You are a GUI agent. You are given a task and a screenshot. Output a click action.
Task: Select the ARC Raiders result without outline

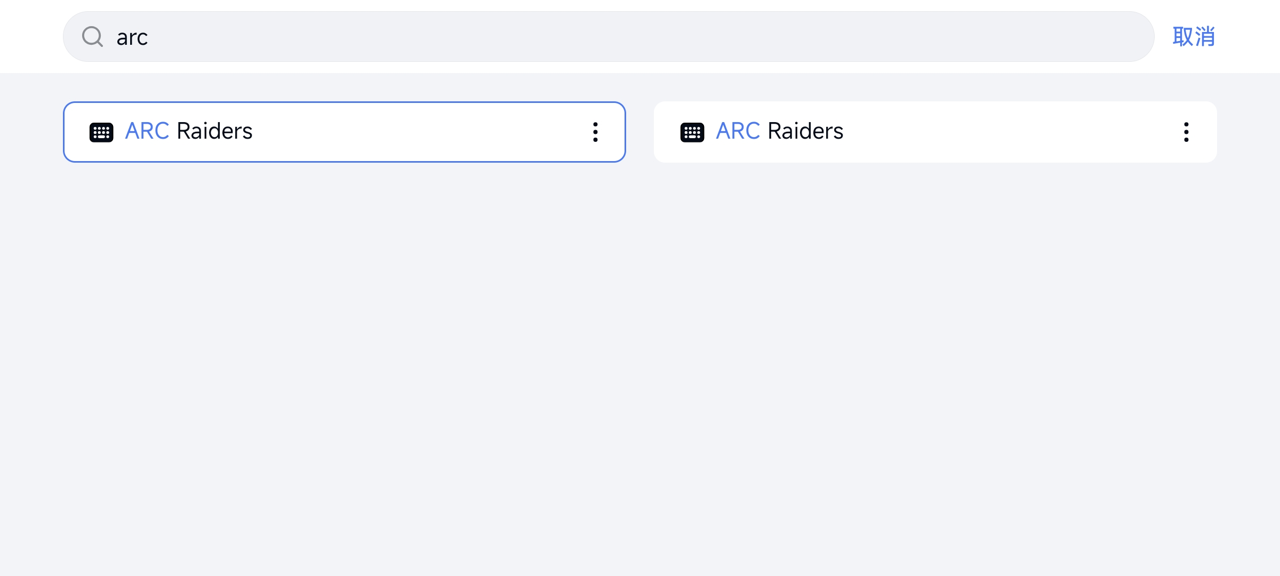(x=935, y=132)
